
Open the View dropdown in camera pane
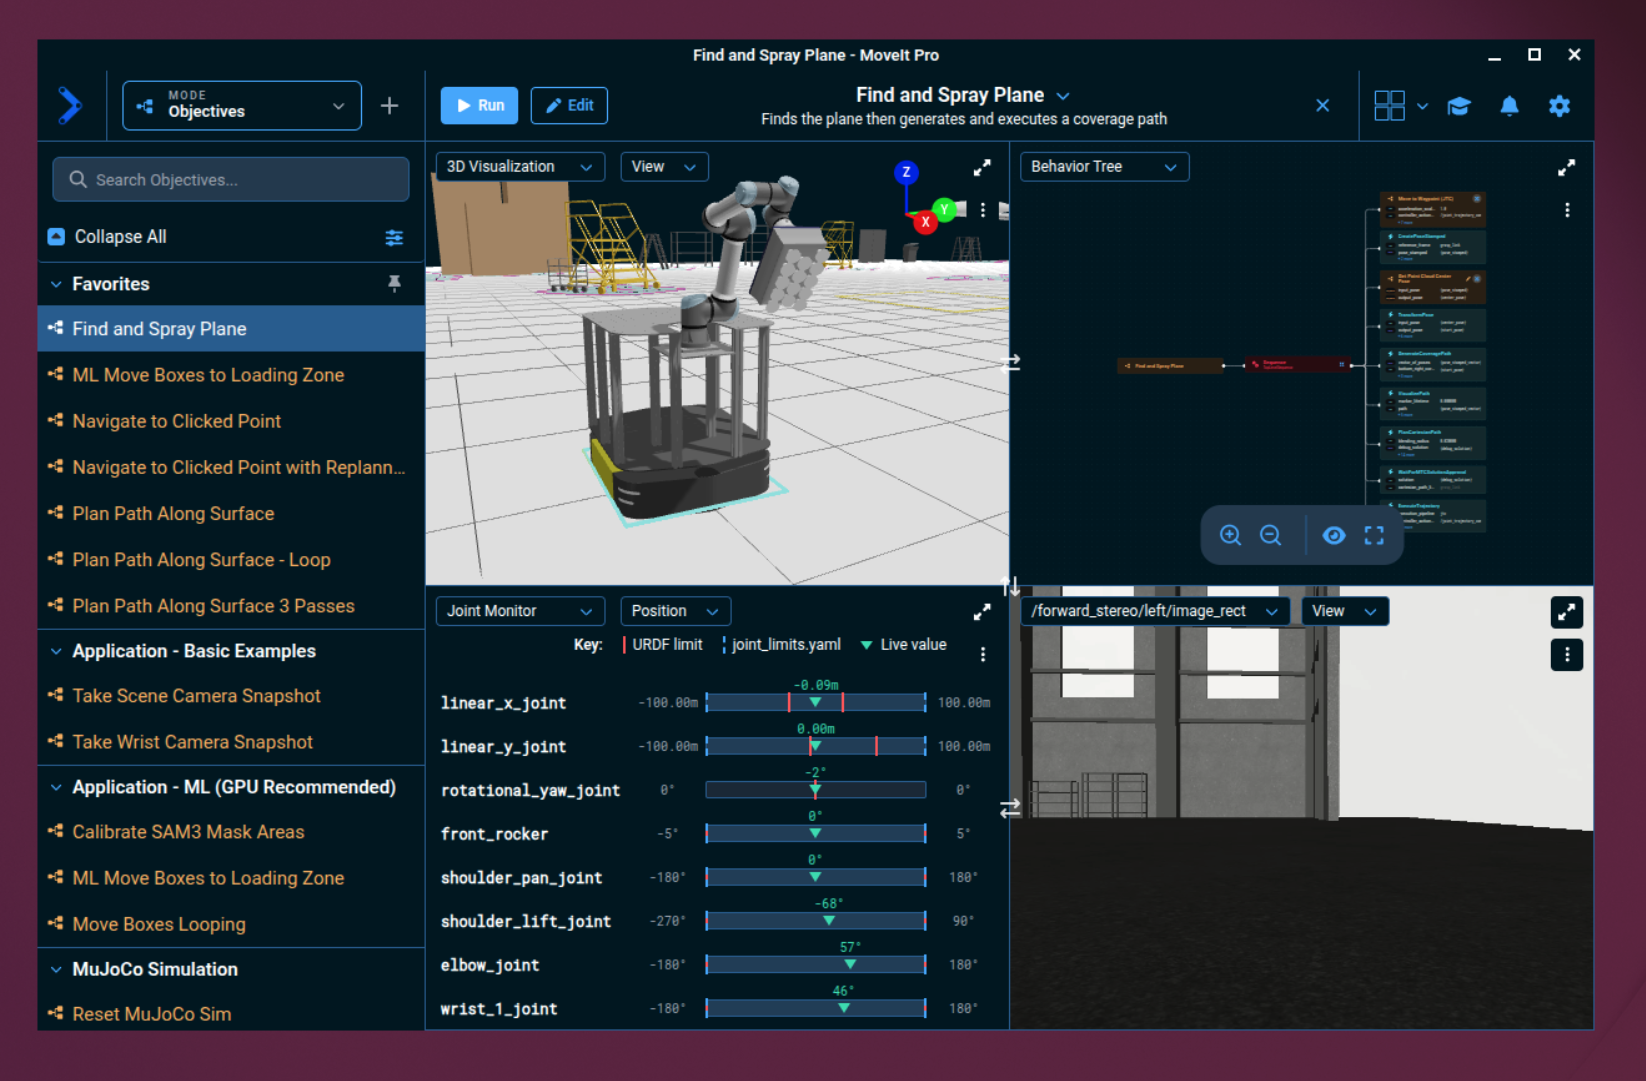pyautogui.click(x=1344, y=611)
